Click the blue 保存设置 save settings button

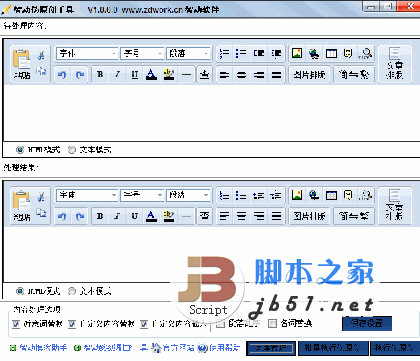pyautogui.click(x=367, y=323)
